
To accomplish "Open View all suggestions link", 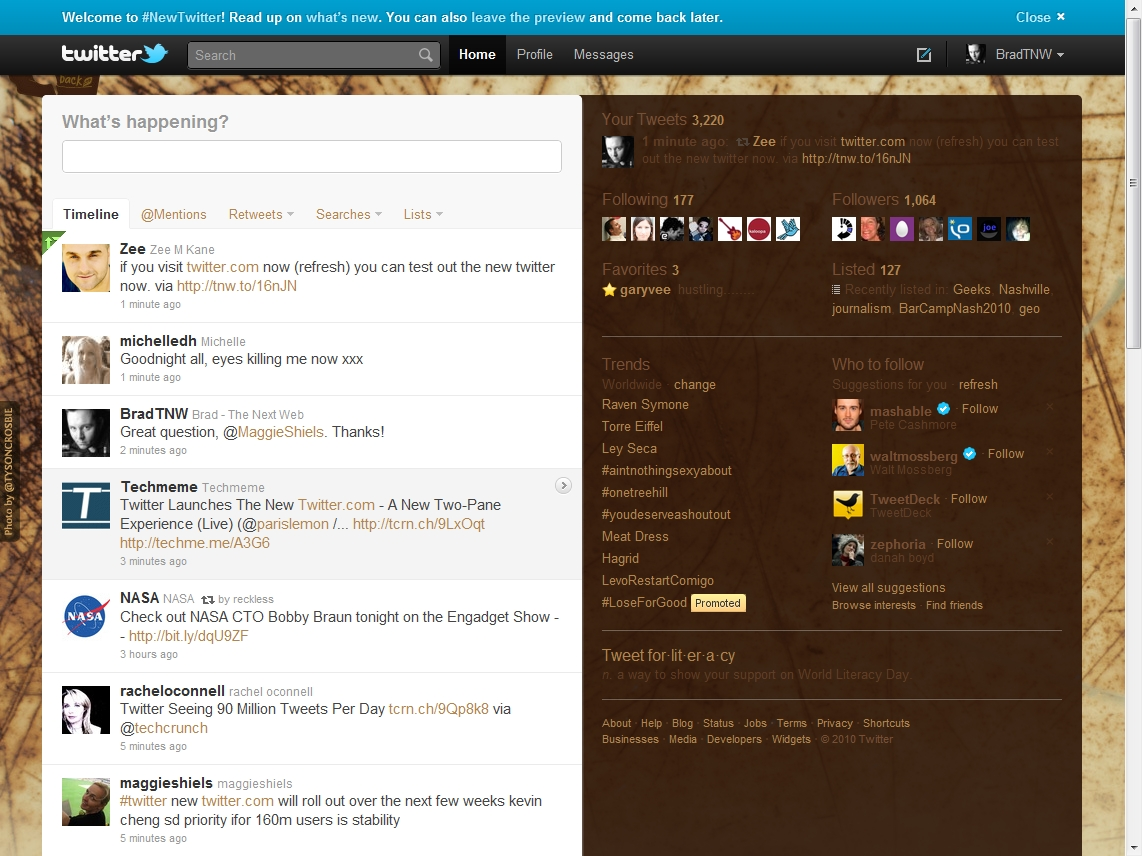I will (x=889, y=588).
